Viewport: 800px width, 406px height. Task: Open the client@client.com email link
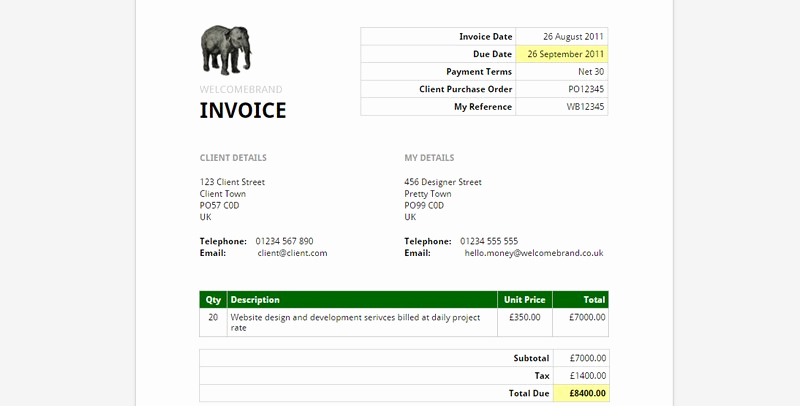click(x=292, y=253)
